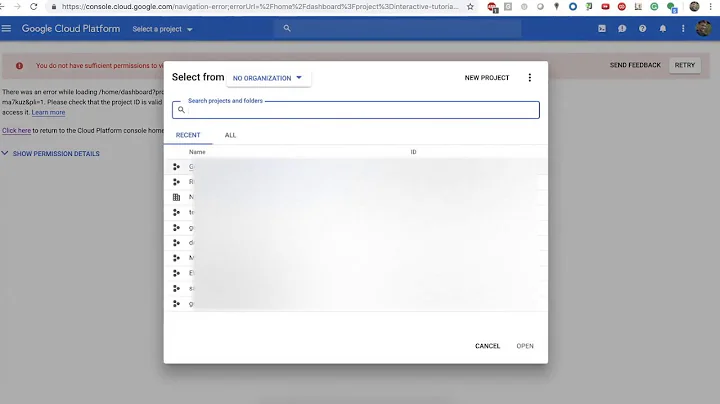Show notifications bell in header
The width and height of the screenshot is (720, 404).
click(x=663, y=28)
